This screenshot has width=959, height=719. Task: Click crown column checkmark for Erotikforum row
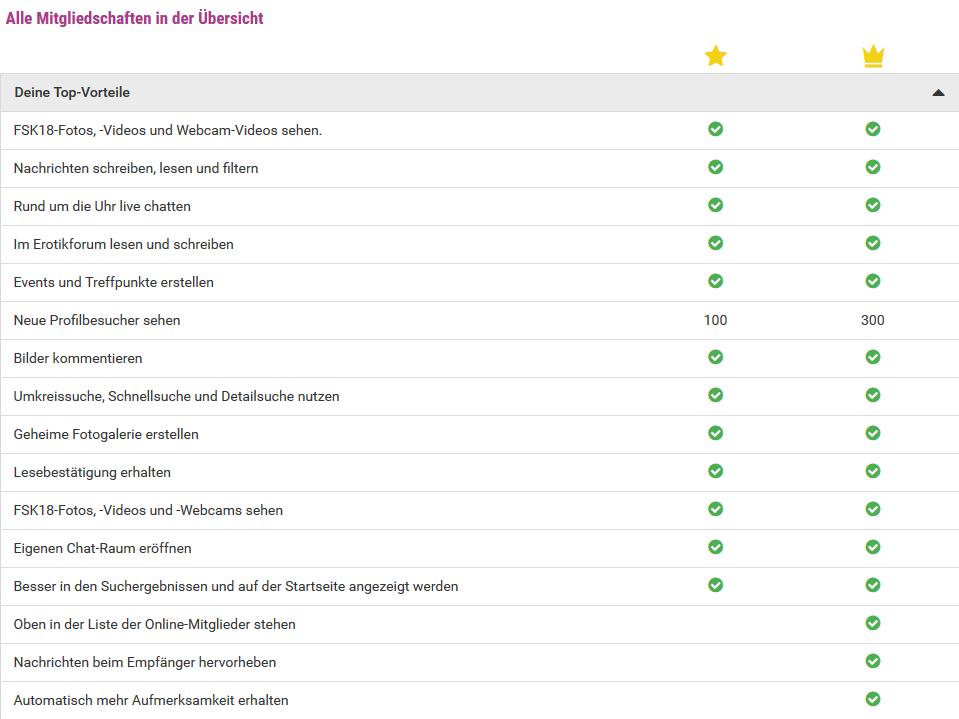(x=873, y=243)
